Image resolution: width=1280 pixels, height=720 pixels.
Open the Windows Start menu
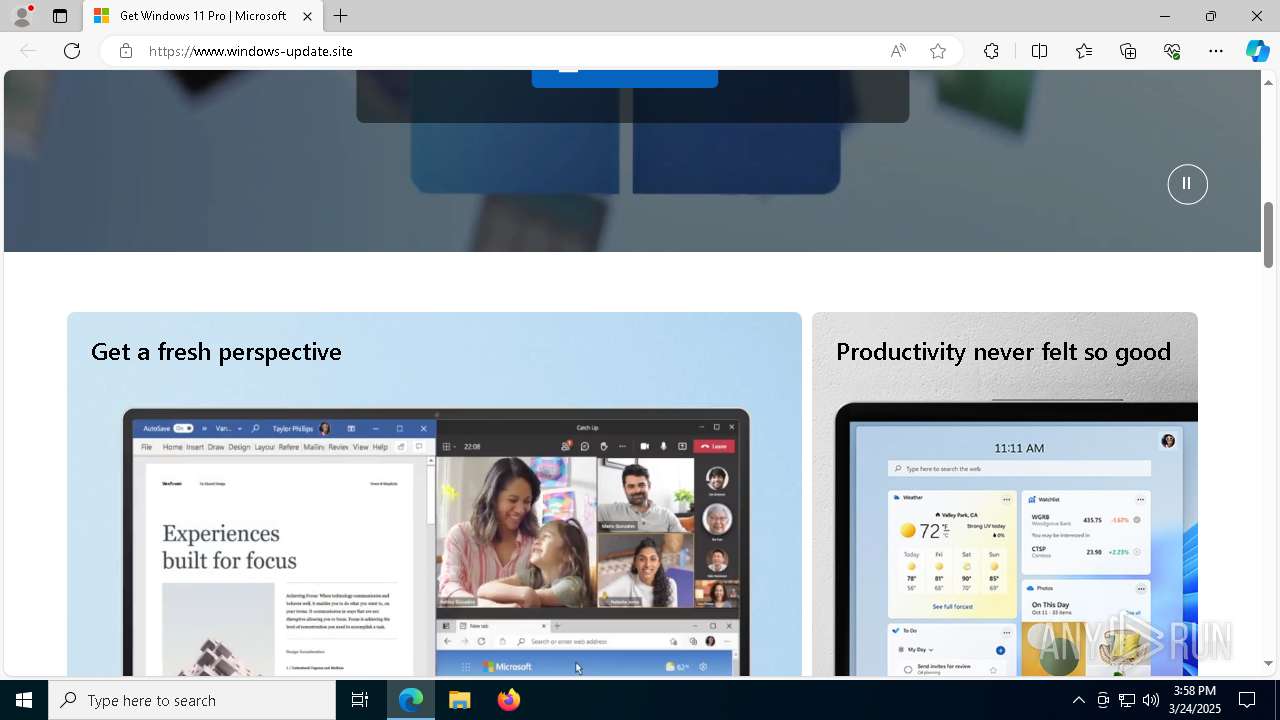pyautogui.click(x=24, y=700)
